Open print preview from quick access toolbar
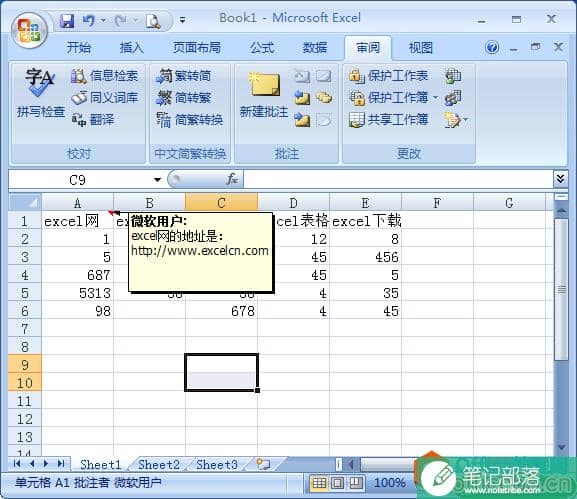Screen dimensions: 577x499 (x=153, y=21)
